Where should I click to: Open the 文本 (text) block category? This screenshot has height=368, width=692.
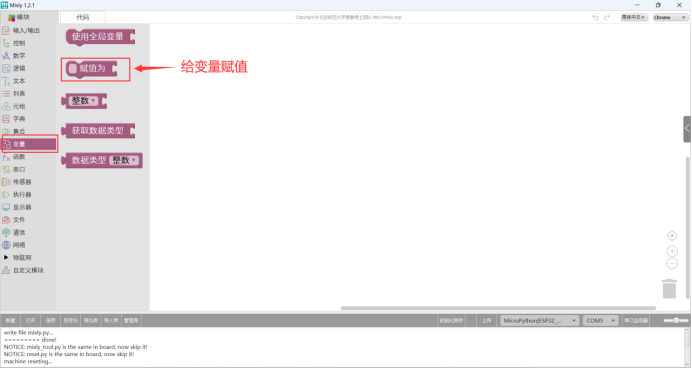point(19,81)
